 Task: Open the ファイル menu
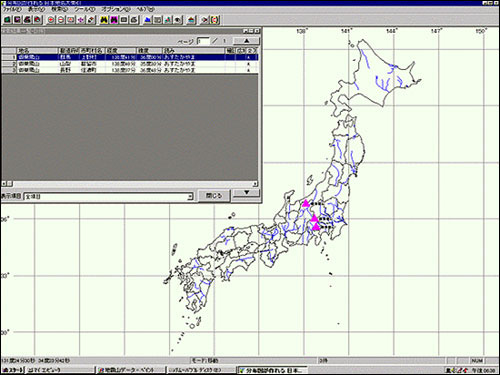pyautogui.click(x=12, y=9)
